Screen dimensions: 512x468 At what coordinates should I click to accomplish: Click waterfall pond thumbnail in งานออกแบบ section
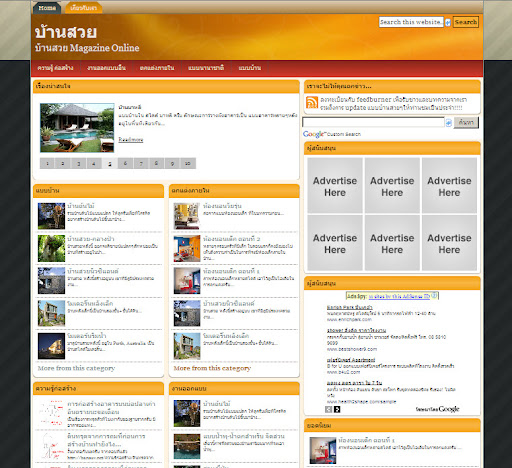click(x=187, y=446)
